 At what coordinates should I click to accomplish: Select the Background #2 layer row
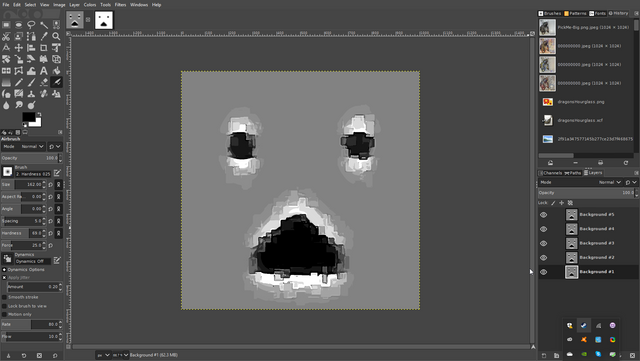[588, 258]
